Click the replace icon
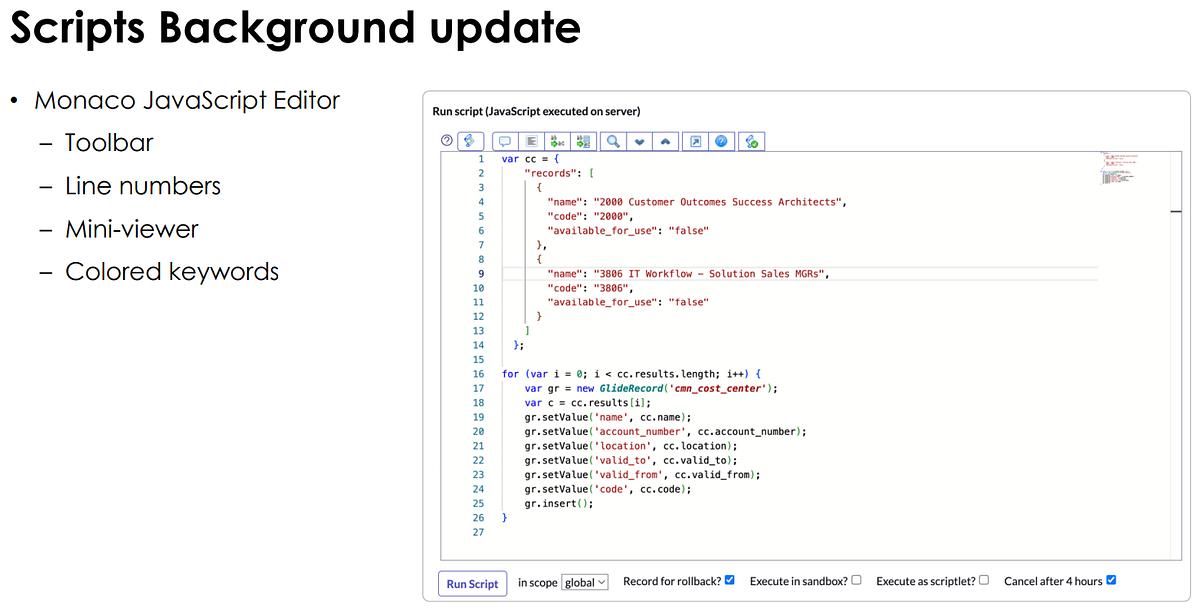This screenshot has height=608, width=1200. (x=558, y=141)
